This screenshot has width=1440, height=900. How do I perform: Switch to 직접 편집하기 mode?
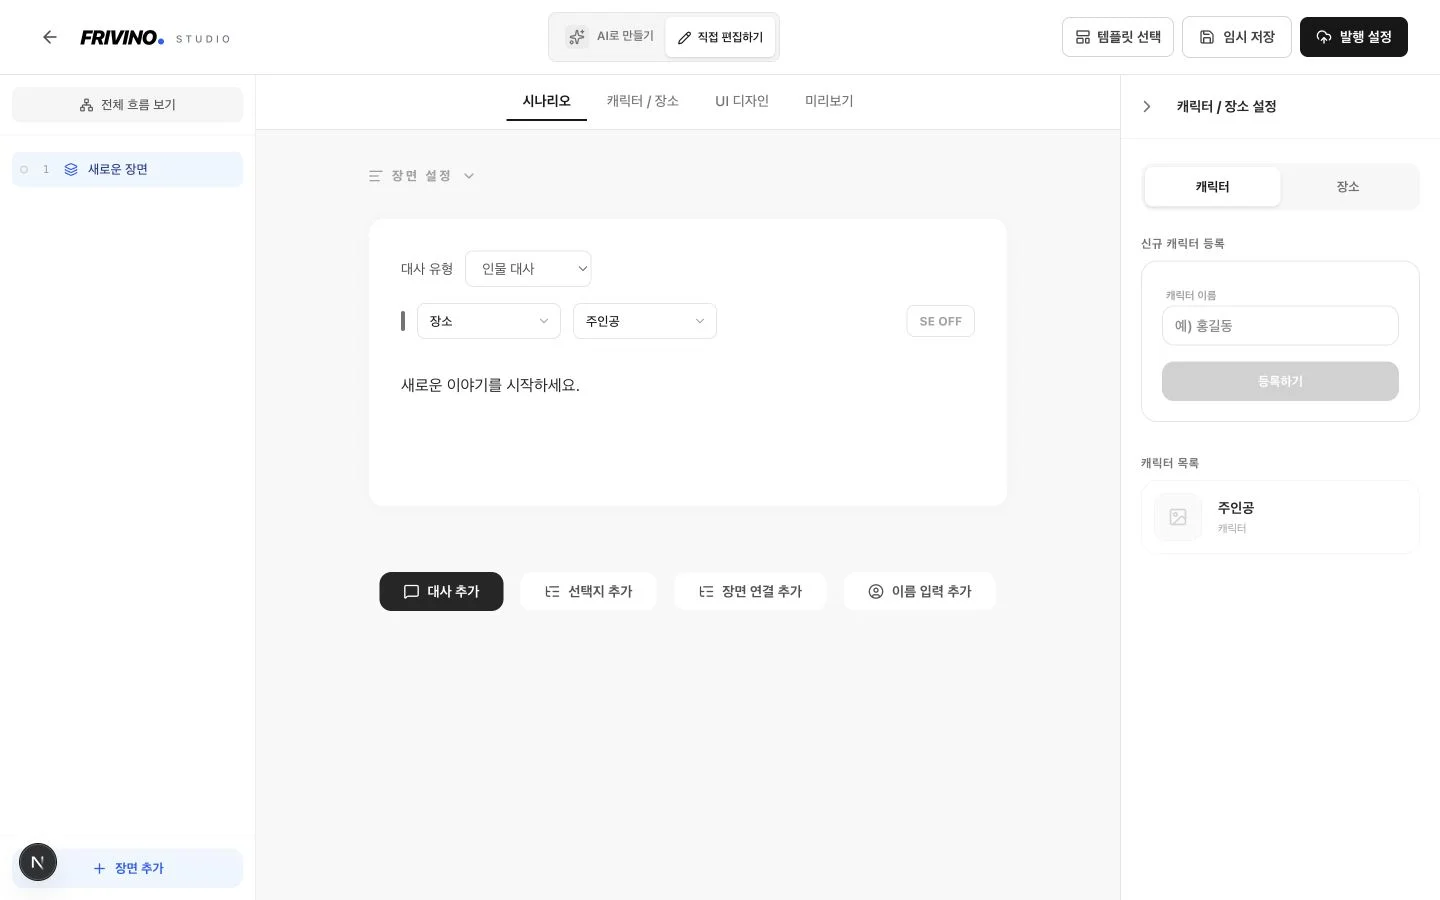point(720,37)
